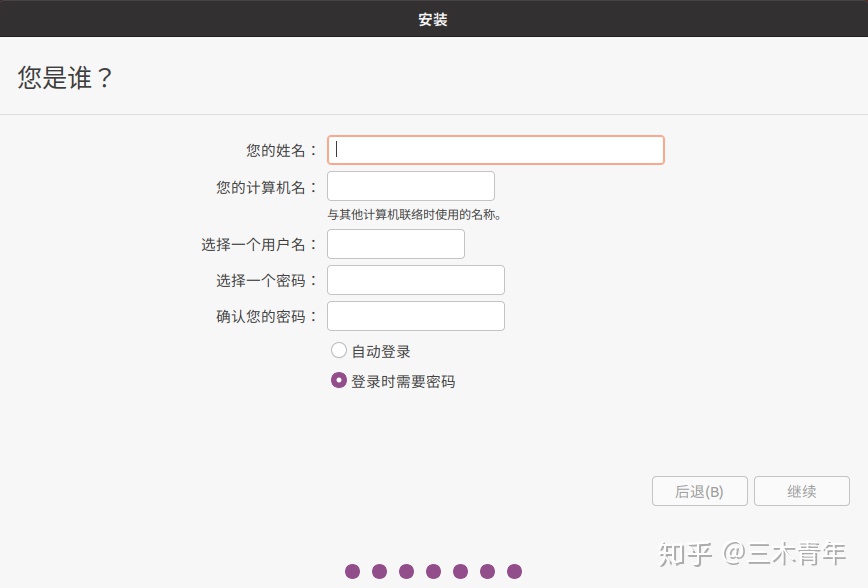Screen dimensions: 868x588
Task: Click the 与其他计算机联络时使用的名称 hint text
Action: coord(415,215)
